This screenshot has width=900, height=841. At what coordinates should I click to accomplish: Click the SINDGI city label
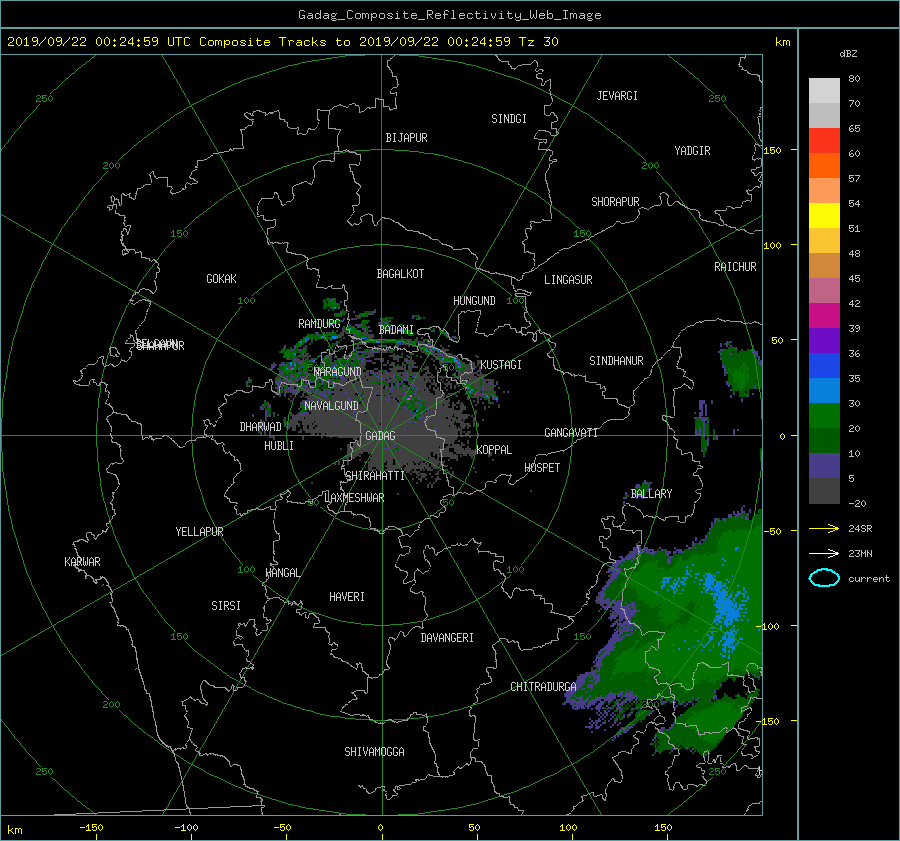pos(509,119)
